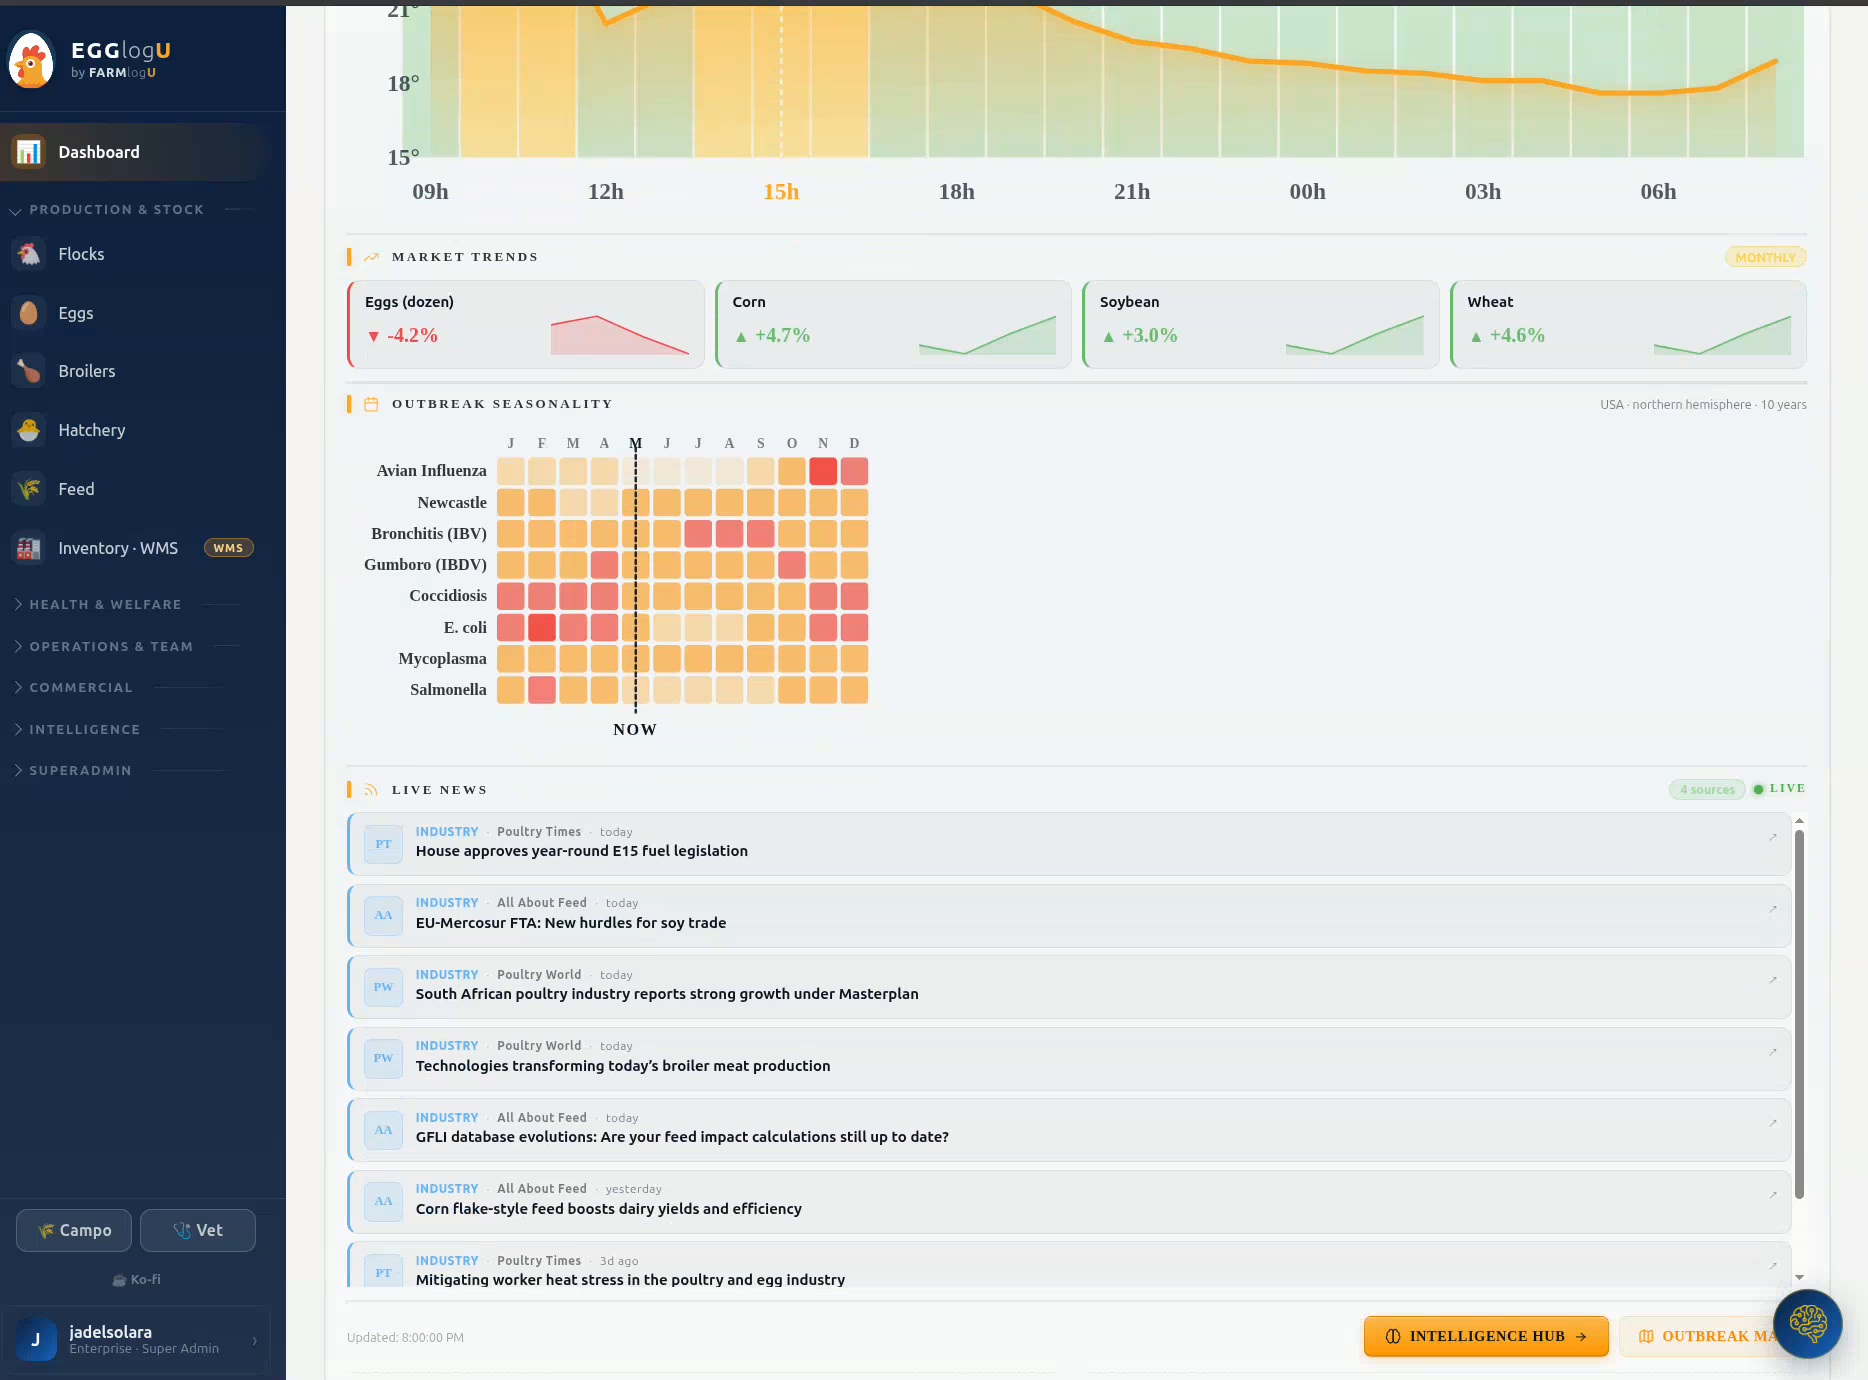1868x1380 pixels.
Task: Open the Corn market trend card
Action: coord(893,324)
